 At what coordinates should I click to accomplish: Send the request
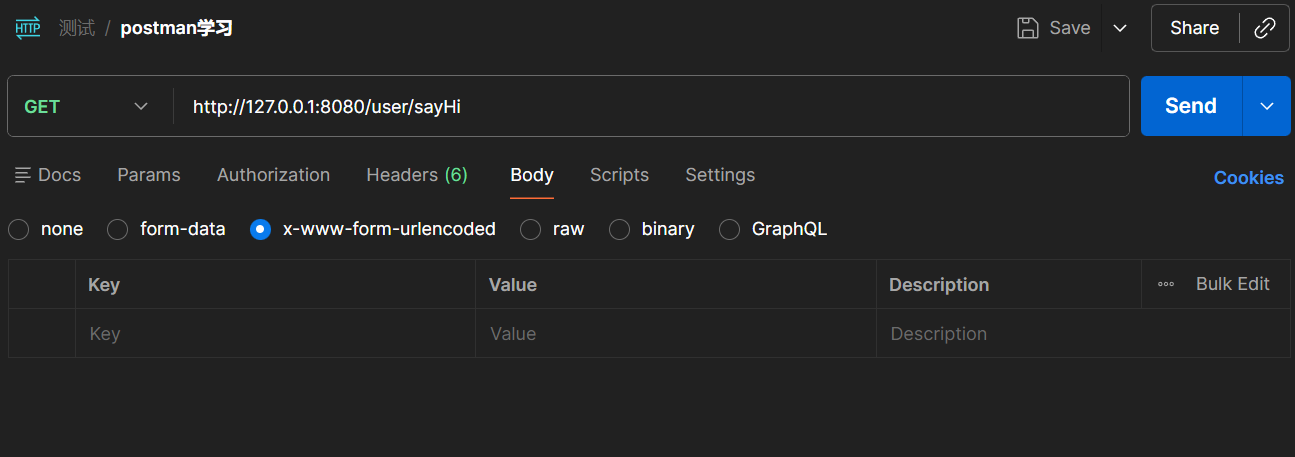click(x=1190, y=106)
